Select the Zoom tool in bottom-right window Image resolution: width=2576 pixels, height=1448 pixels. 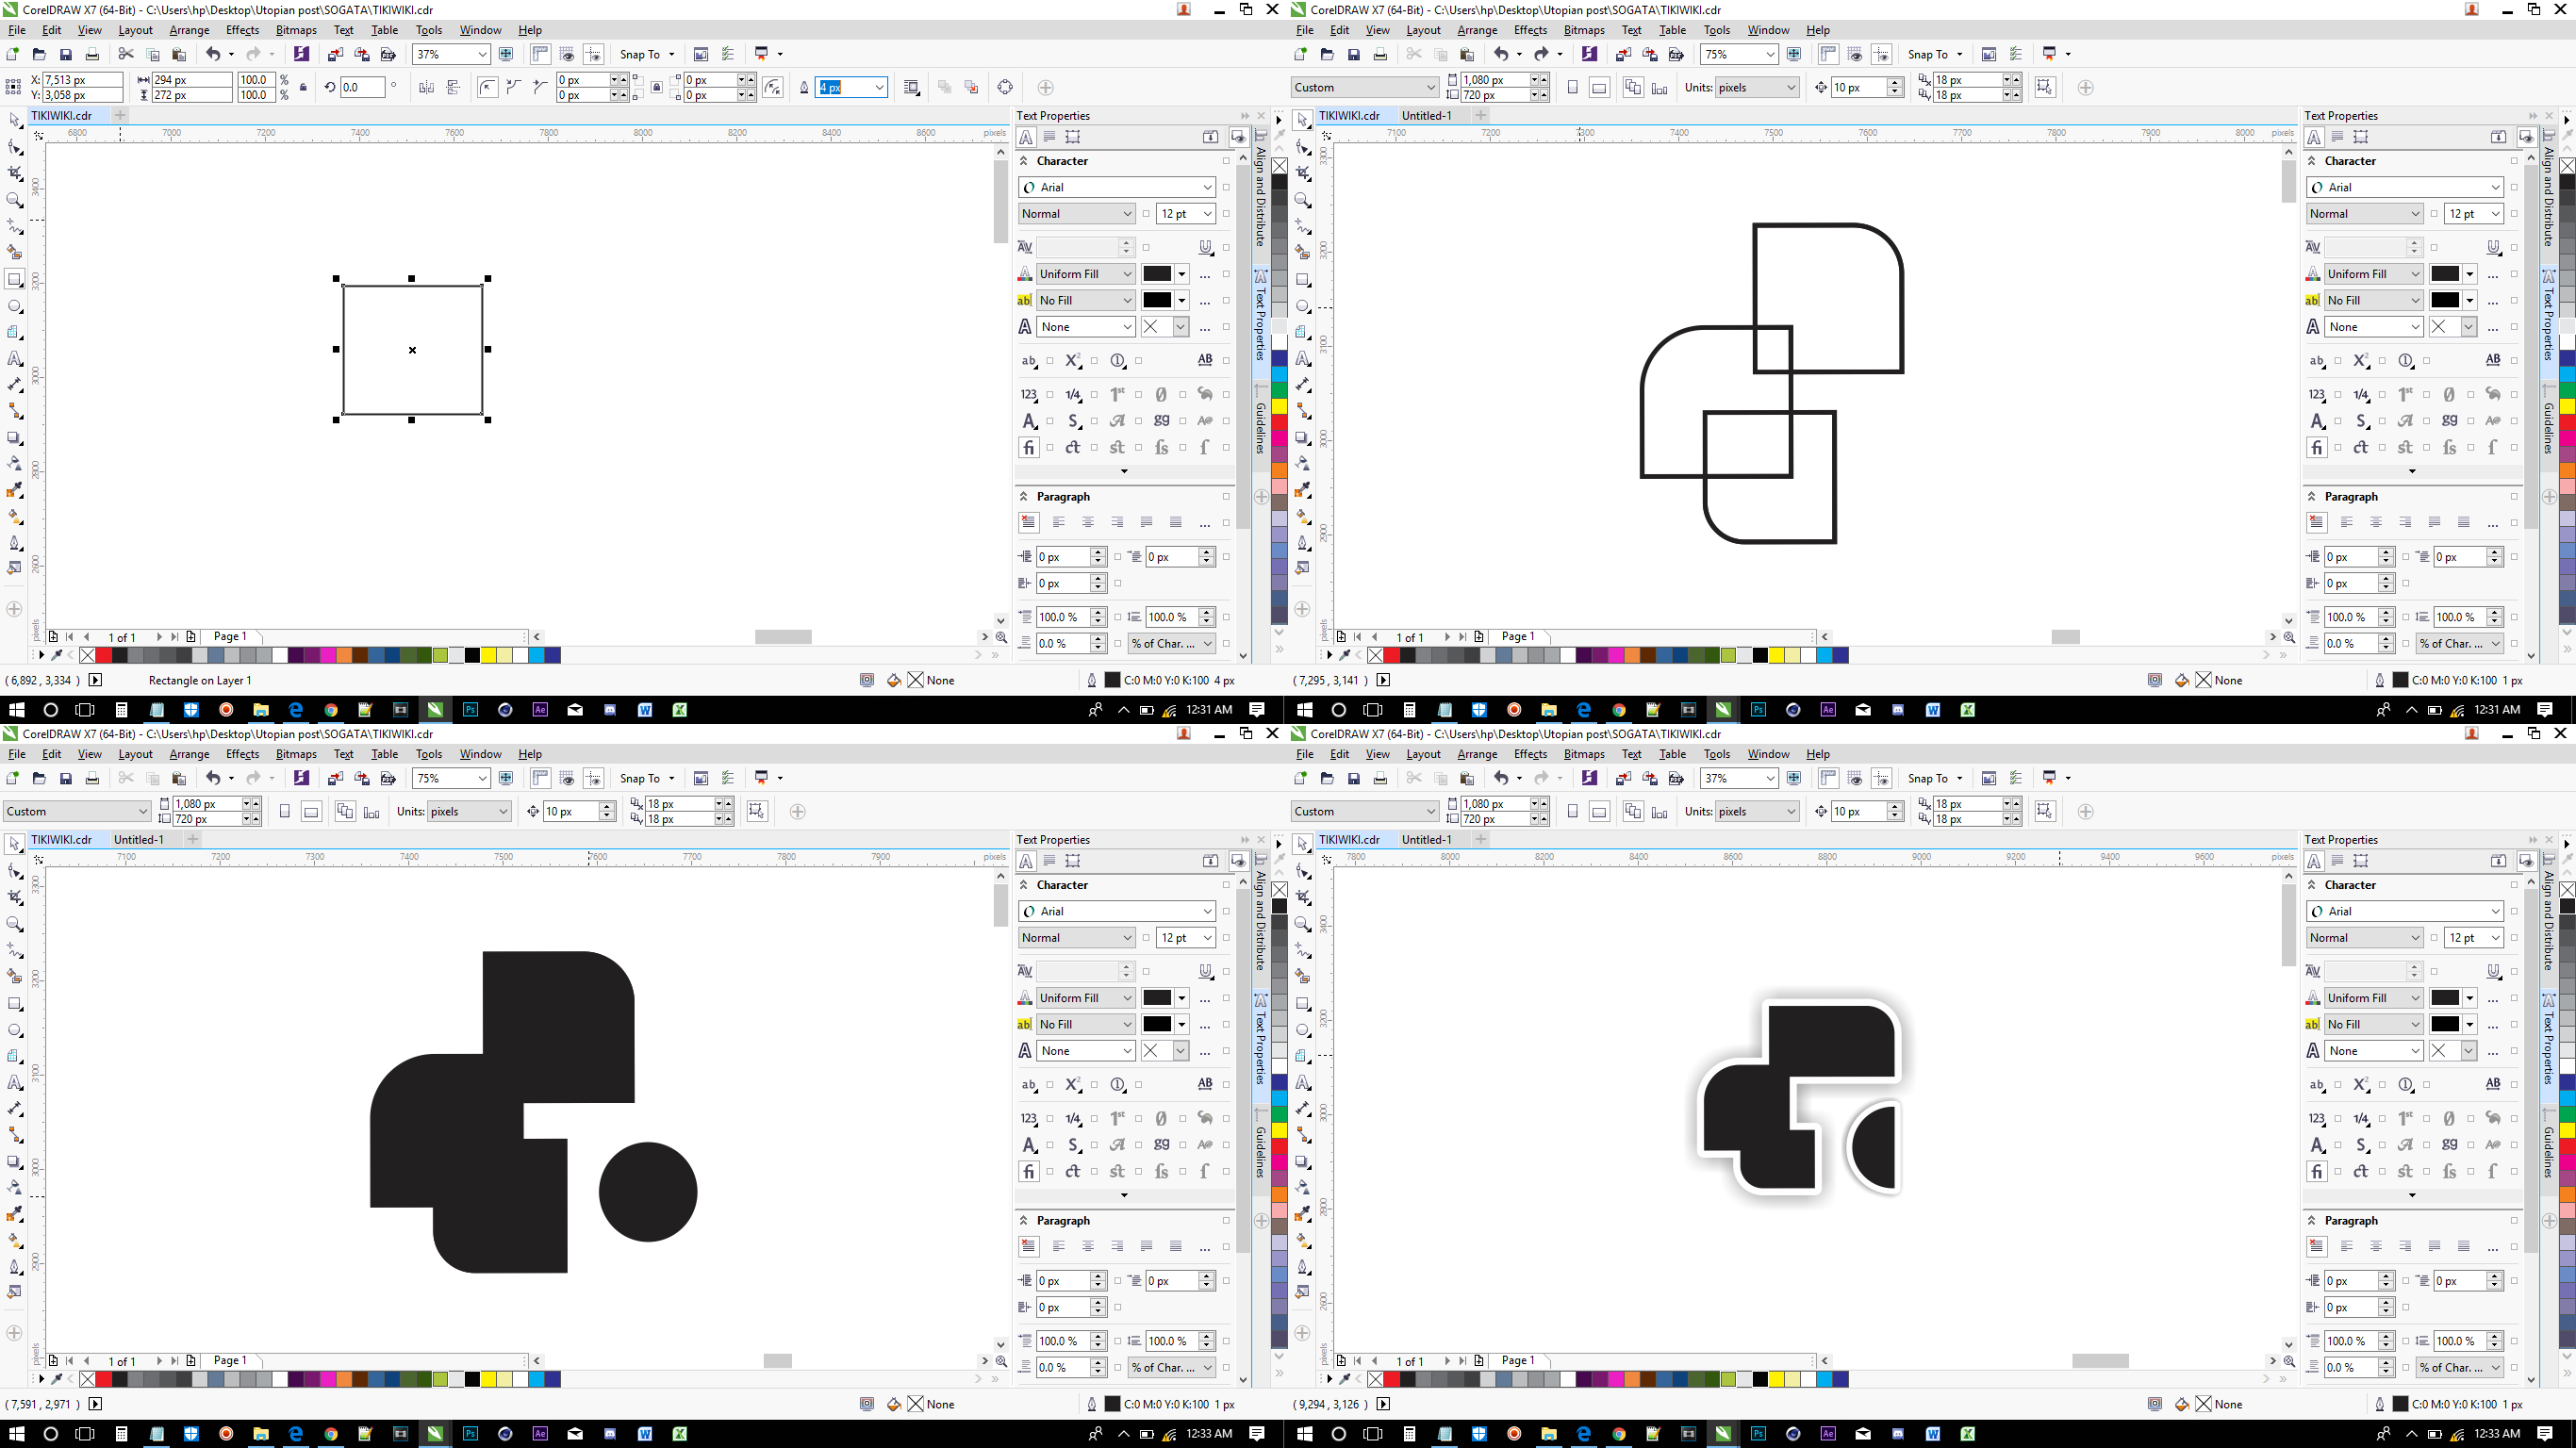(x=1303, y=924)
